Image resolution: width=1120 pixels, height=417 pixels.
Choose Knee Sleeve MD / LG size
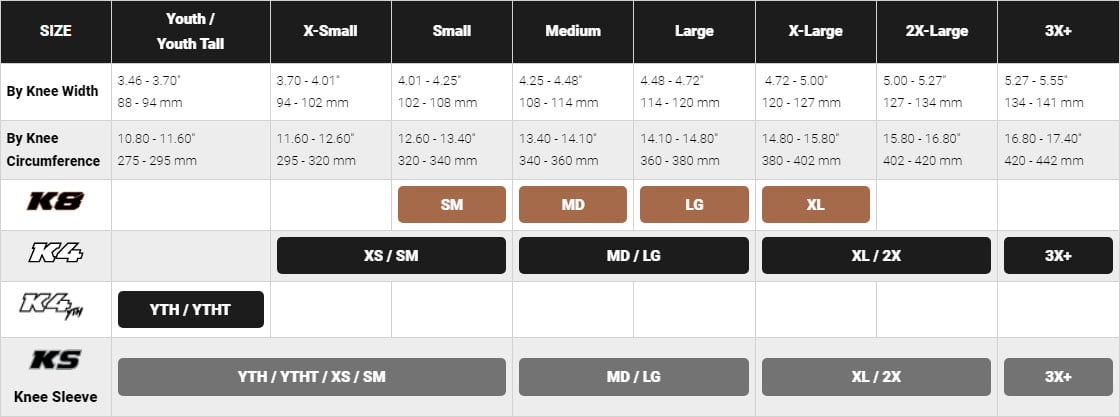click(x=633, y=377)
